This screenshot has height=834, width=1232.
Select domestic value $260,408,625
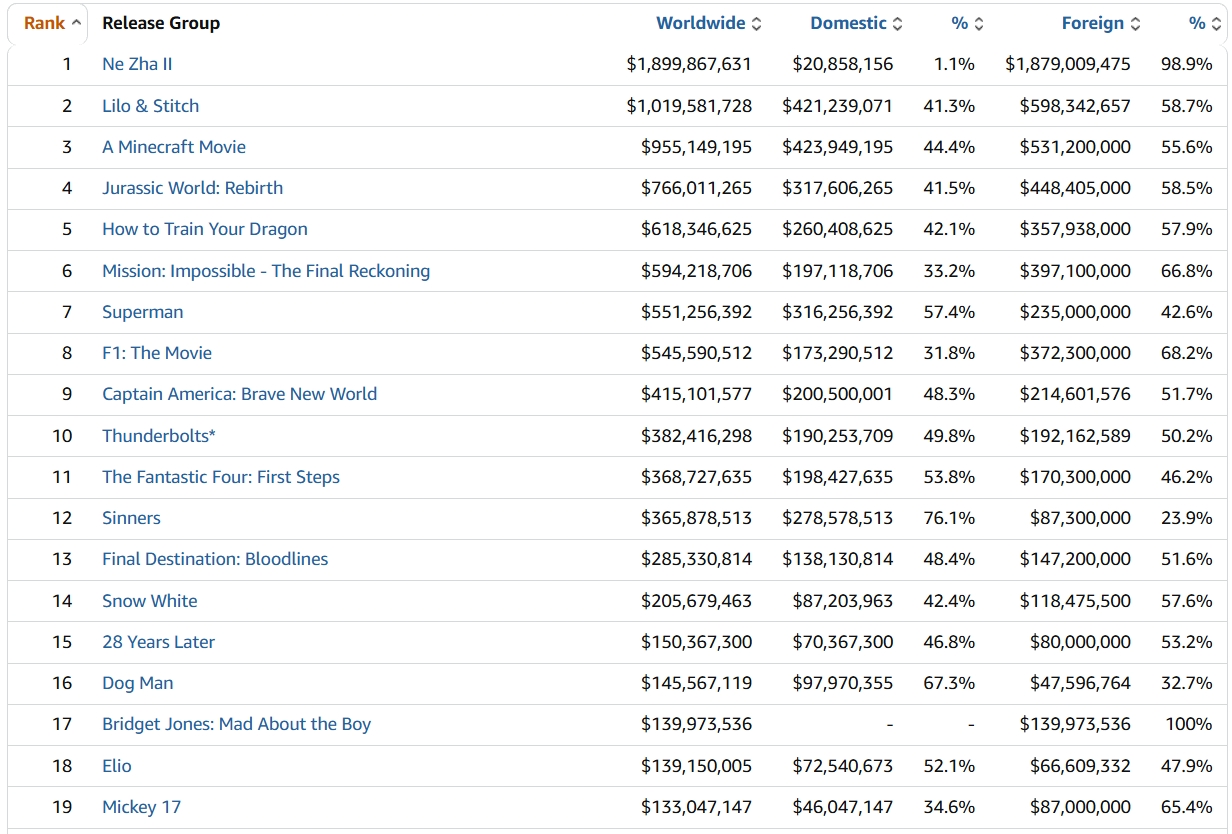(x=838, y=229)
